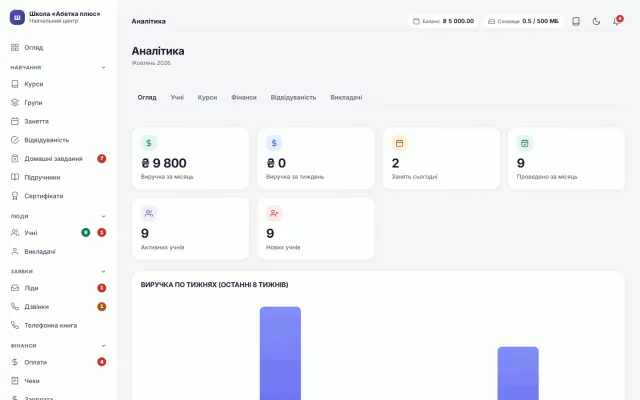This screenshot has width=640, height=400.
Task: Click blue dollar icon on weekly revenue card
Action: coord(274,143)
